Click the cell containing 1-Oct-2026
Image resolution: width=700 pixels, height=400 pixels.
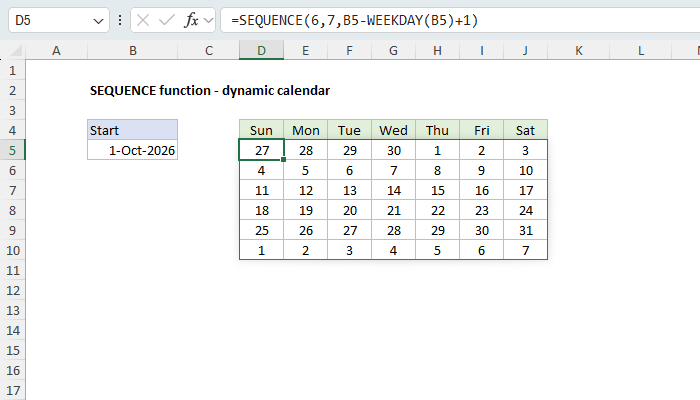pos(133,150)
